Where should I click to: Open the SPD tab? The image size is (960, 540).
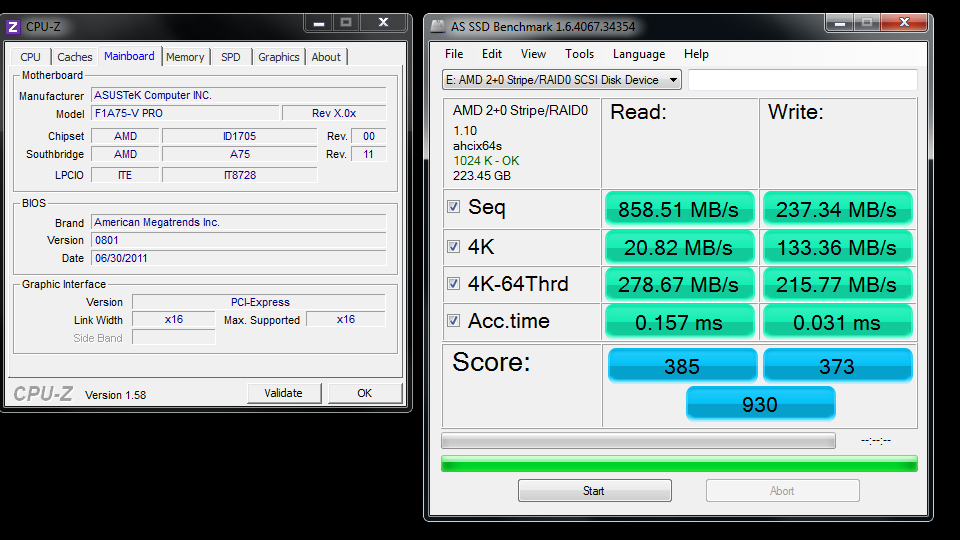pyautogui.click(x=231, y=57)
